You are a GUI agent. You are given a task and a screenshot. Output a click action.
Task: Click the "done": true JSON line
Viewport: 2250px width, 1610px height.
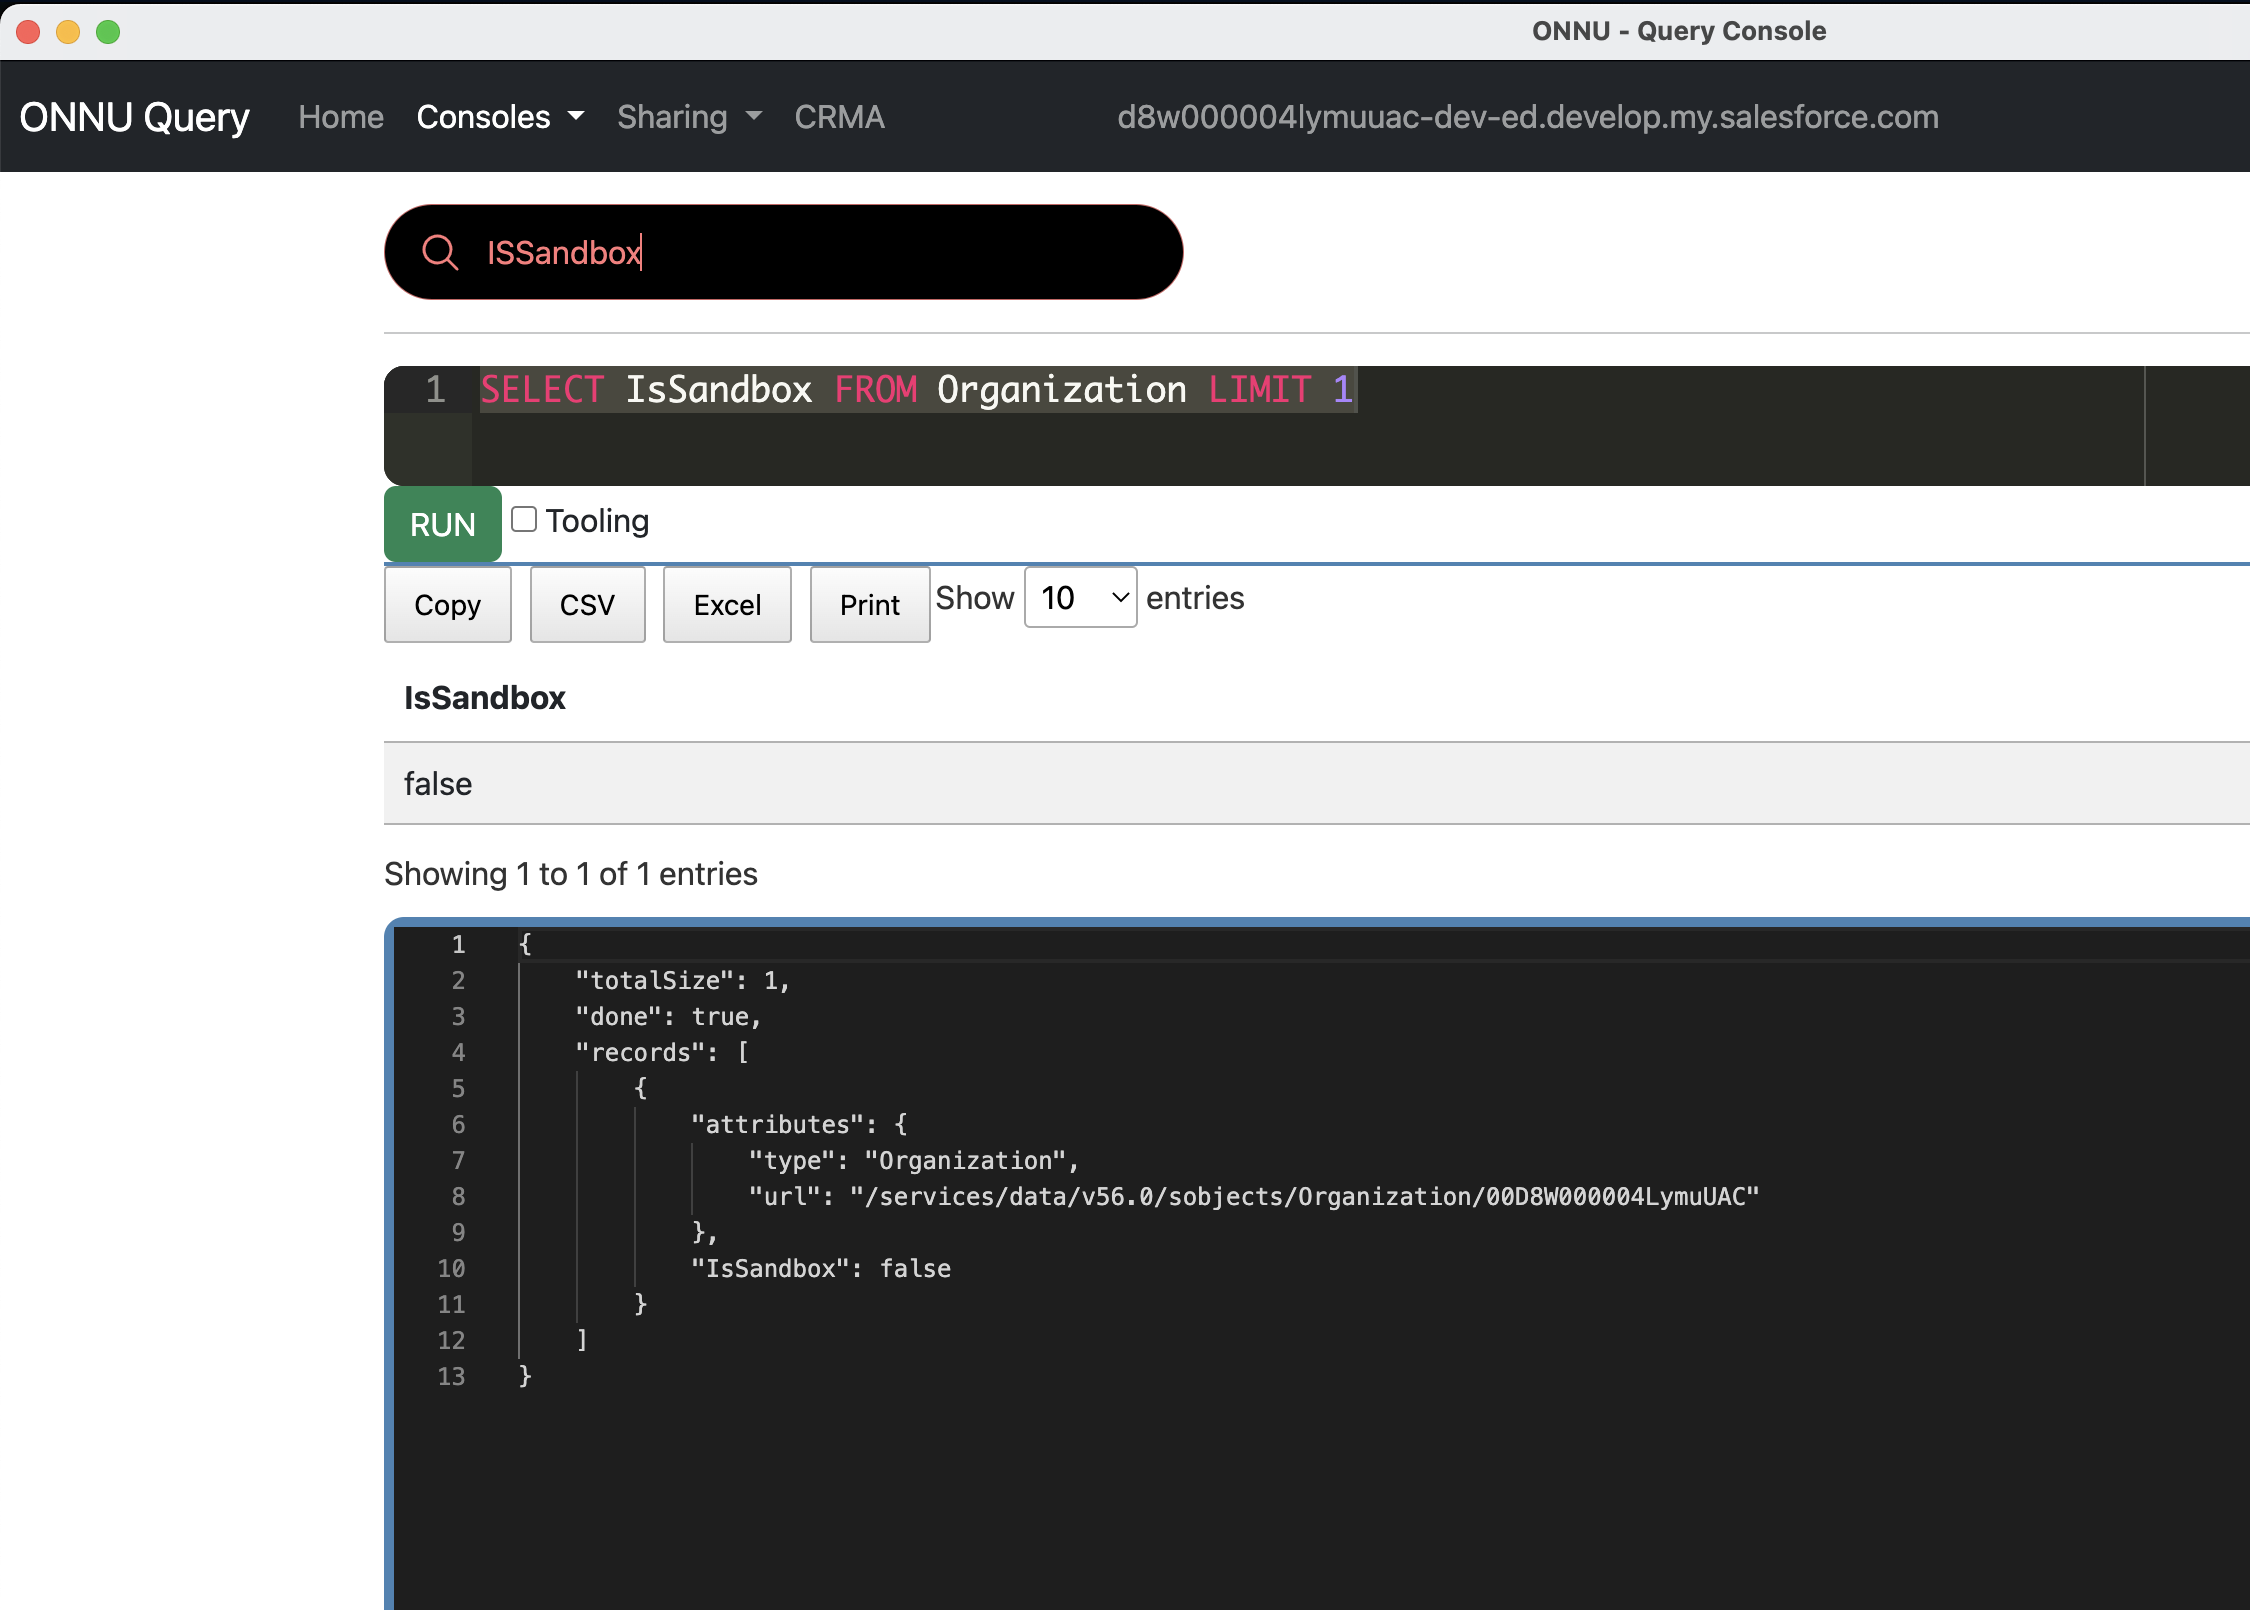(668, 1016)
